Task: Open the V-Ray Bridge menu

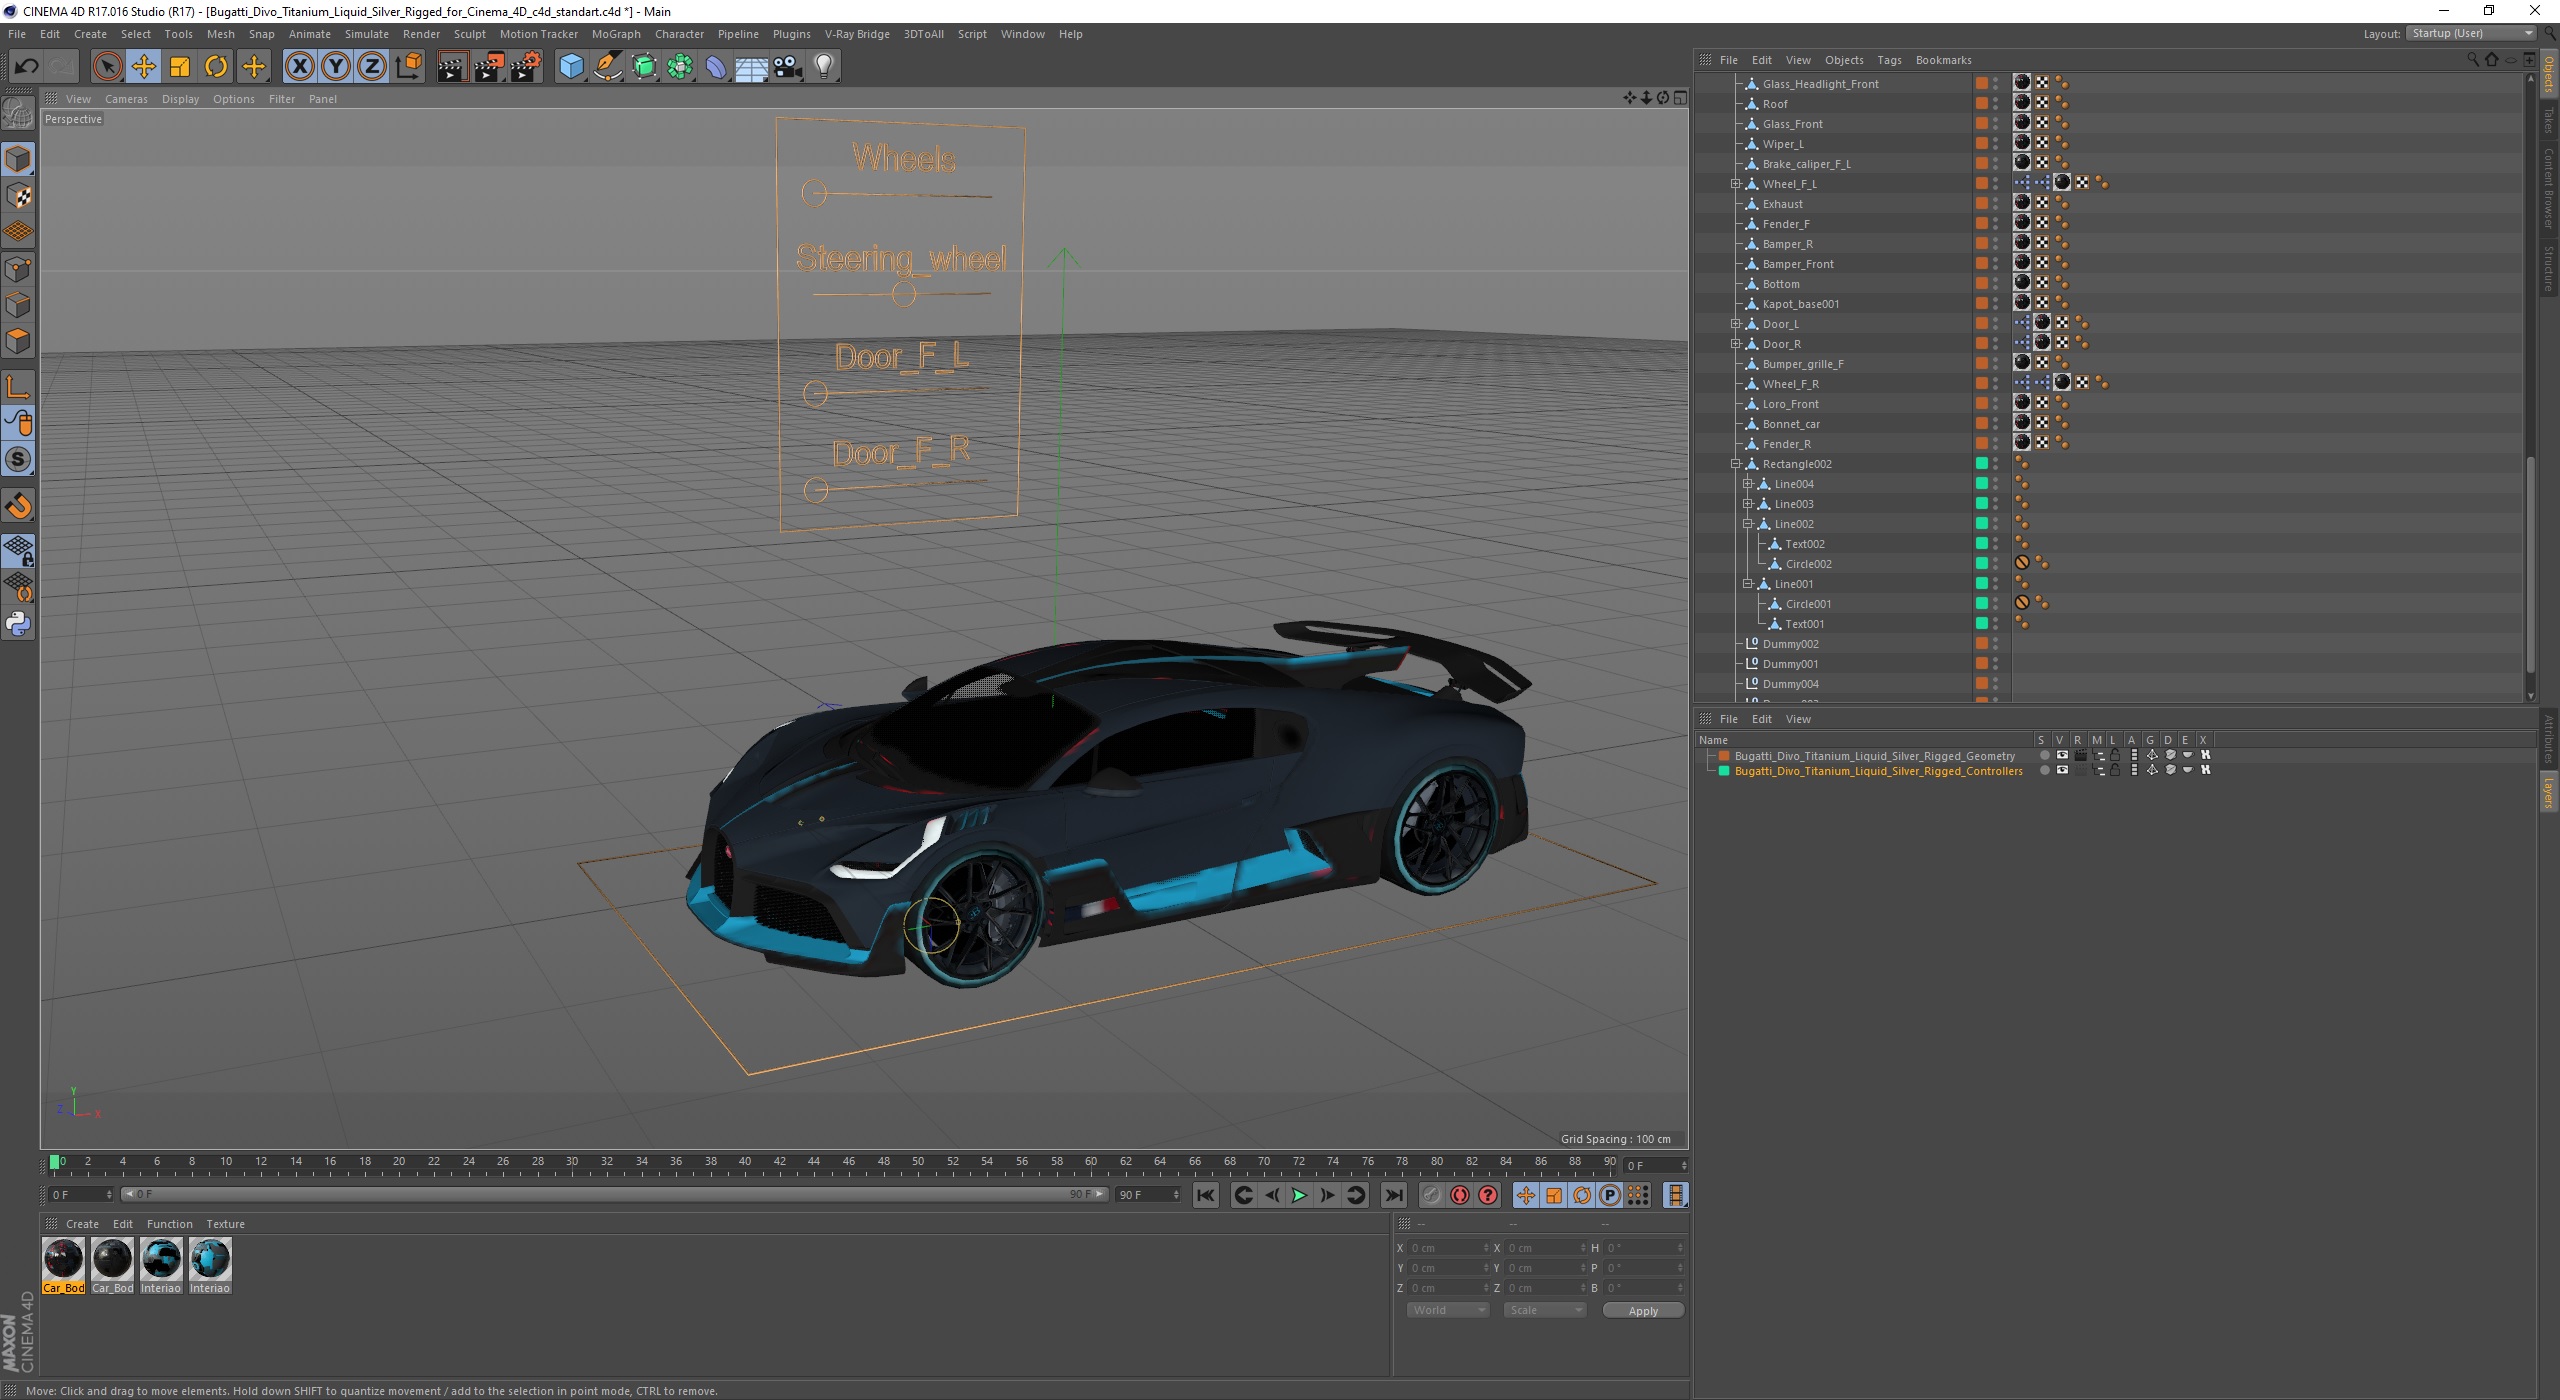Action: (x=857, y=34)
